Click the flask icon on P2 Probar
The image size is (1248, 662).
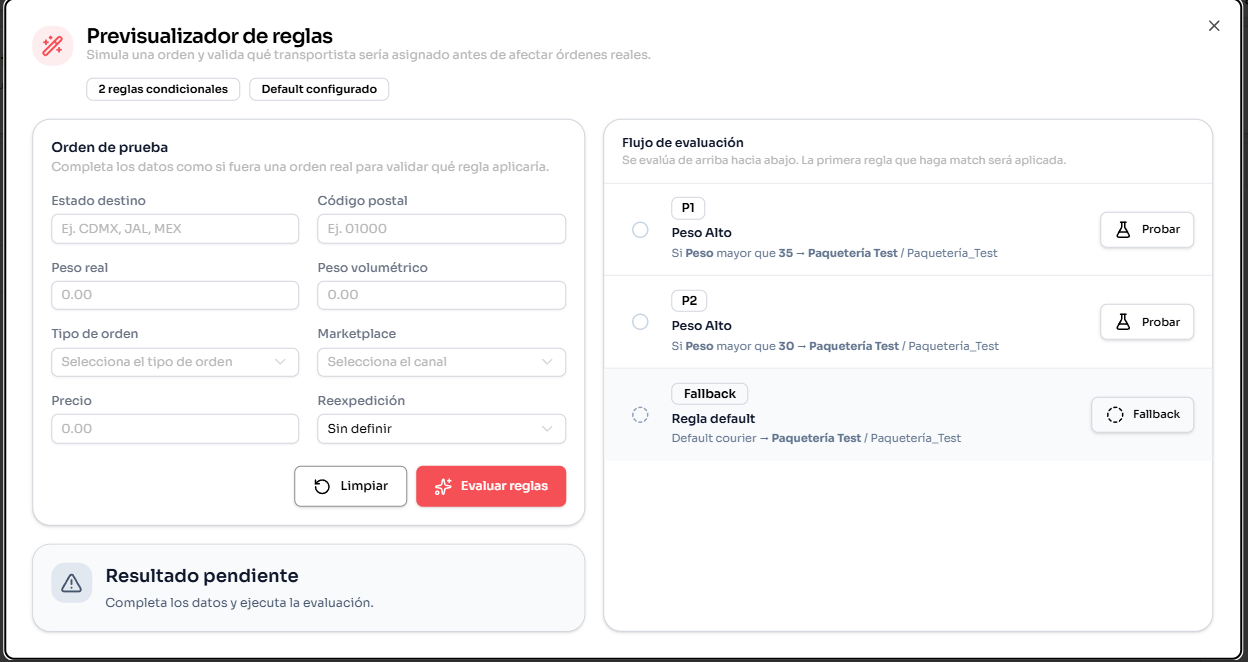pos(1123,322)
